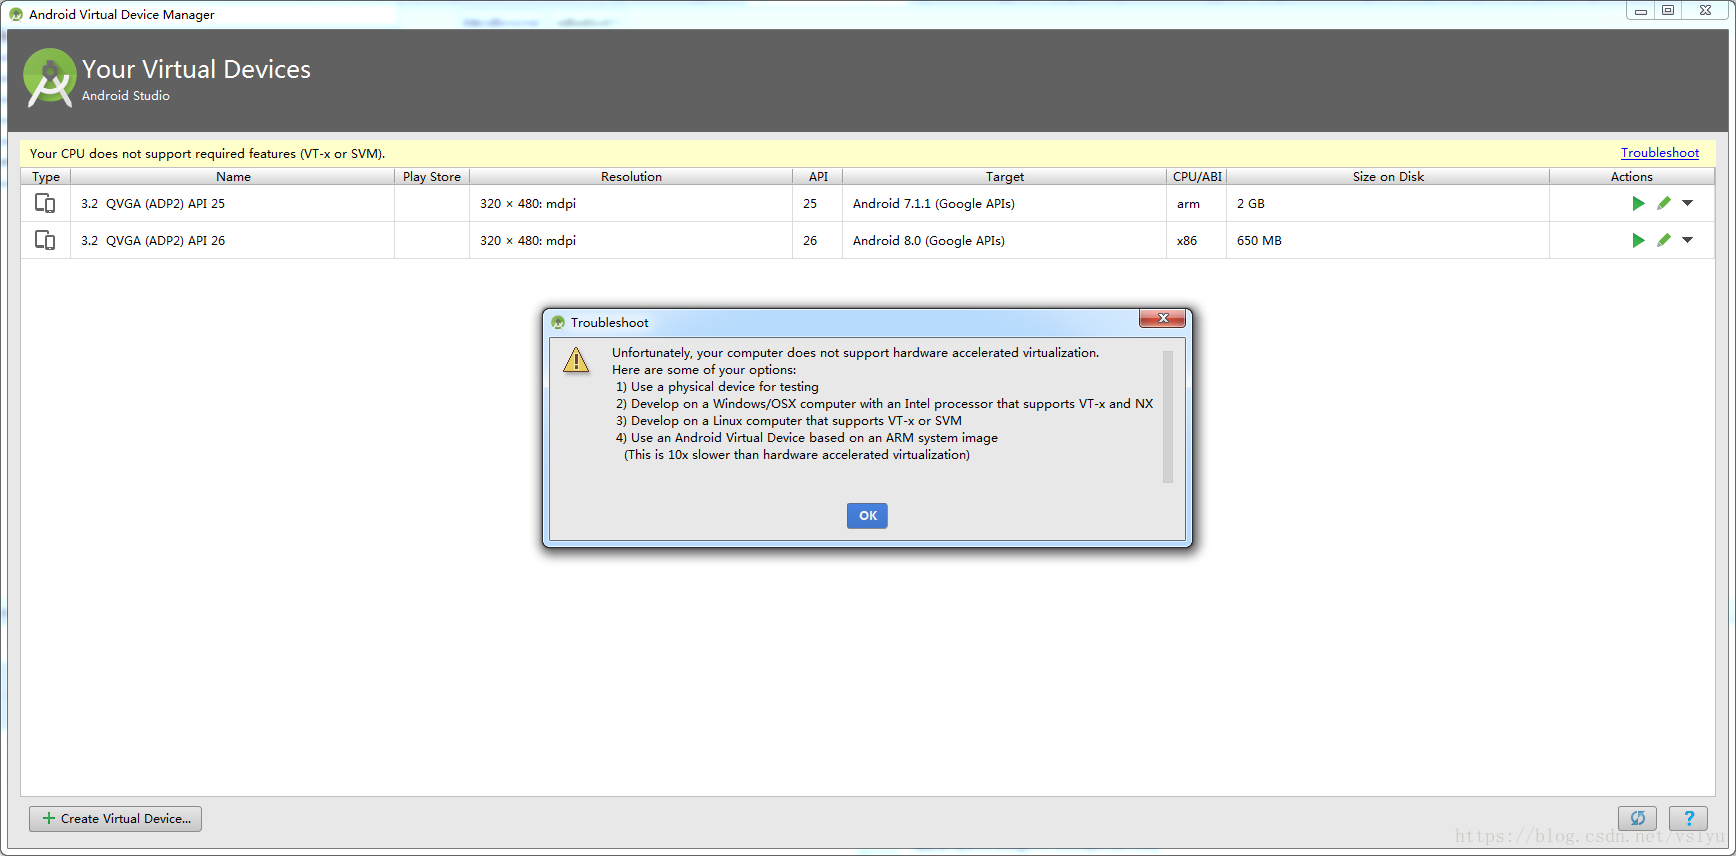This screenshot has height=856, width=1736.
Task: Click the Android Studio logo in header
Action: click(x=50, y=78)
